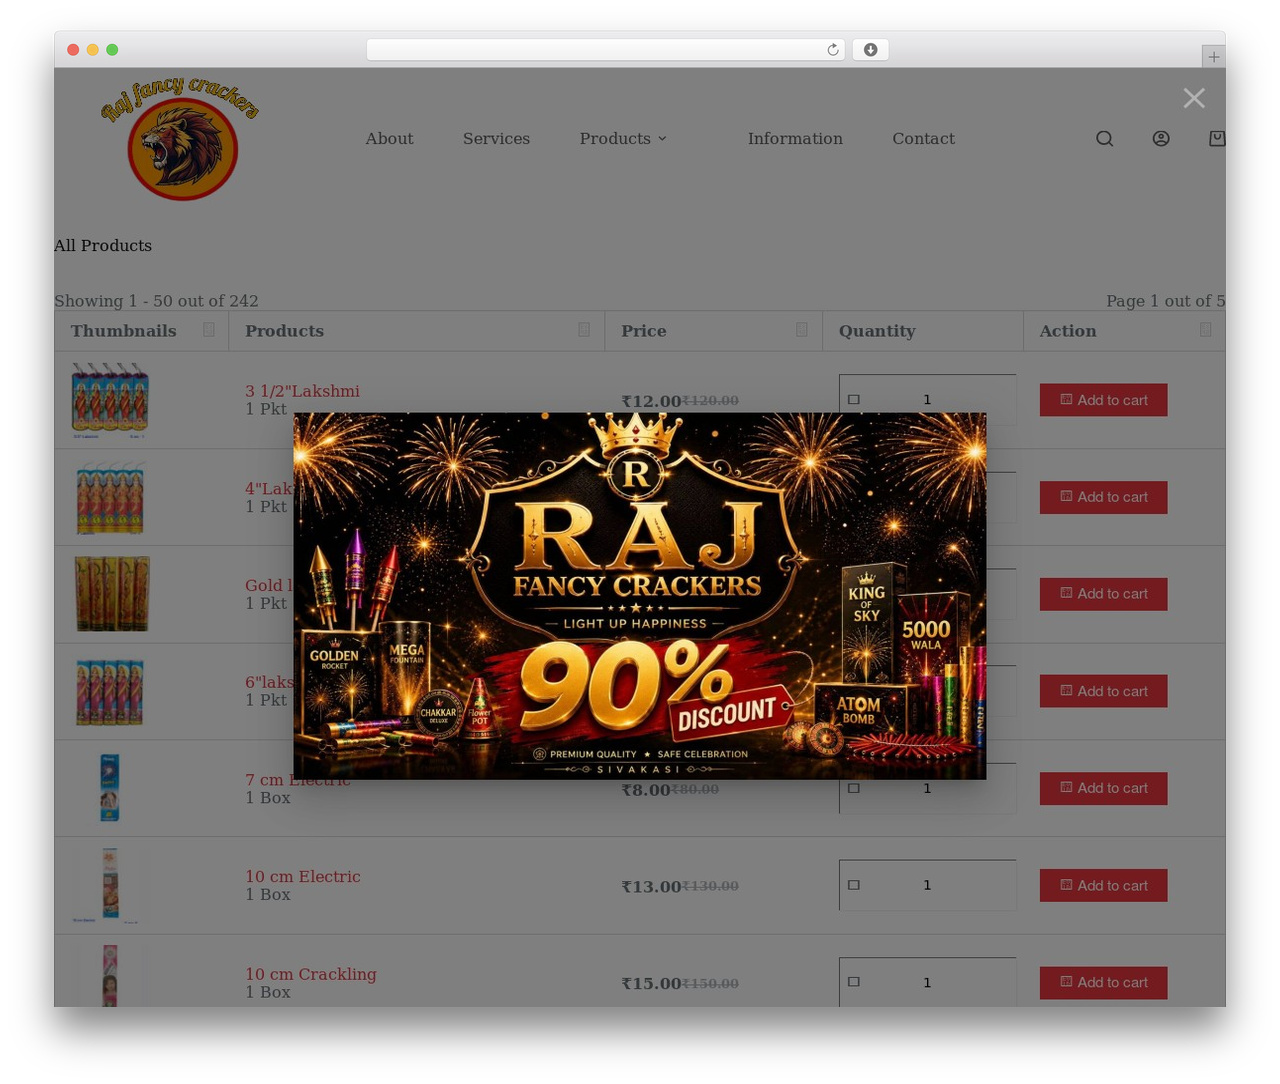Open a new tab with the plus button
1280x1084 pixels.
pyautogui.click(x=1213, y=57)
